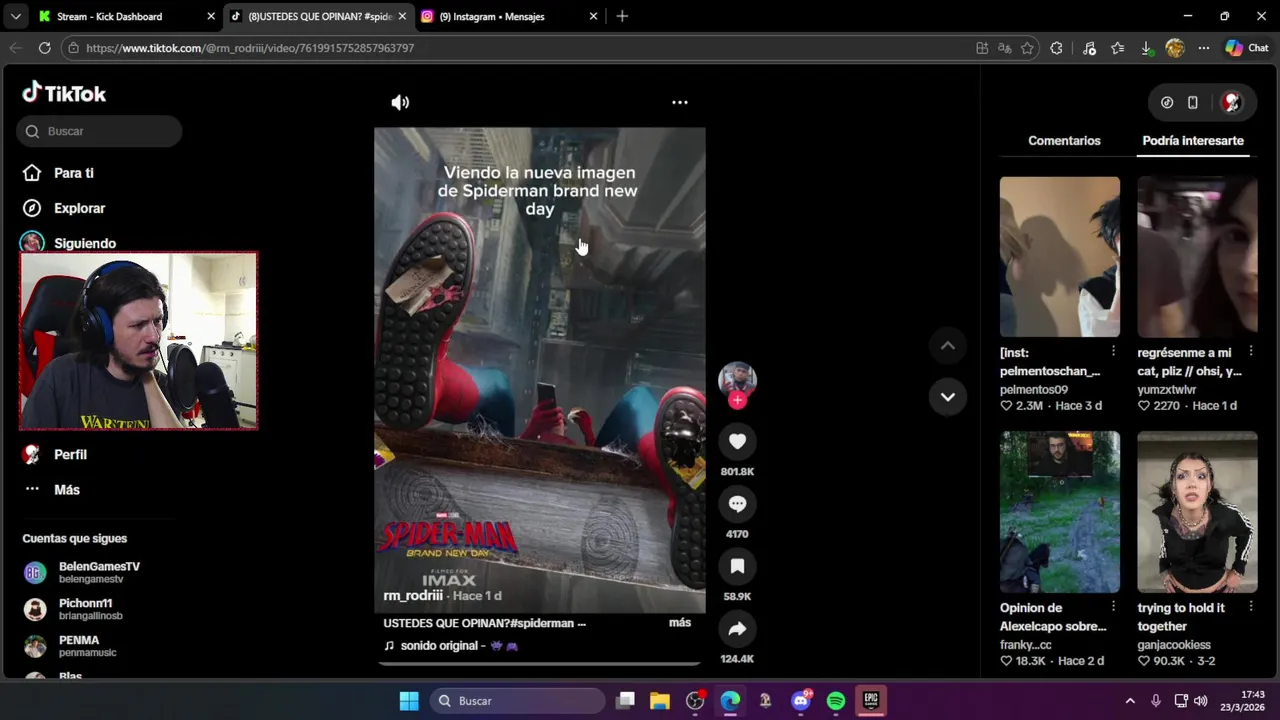This screenshot has height=720, width=1280.
Task: Open 'regrésenme a mi cat' video thumbnail
Action: click(1197, 257)
